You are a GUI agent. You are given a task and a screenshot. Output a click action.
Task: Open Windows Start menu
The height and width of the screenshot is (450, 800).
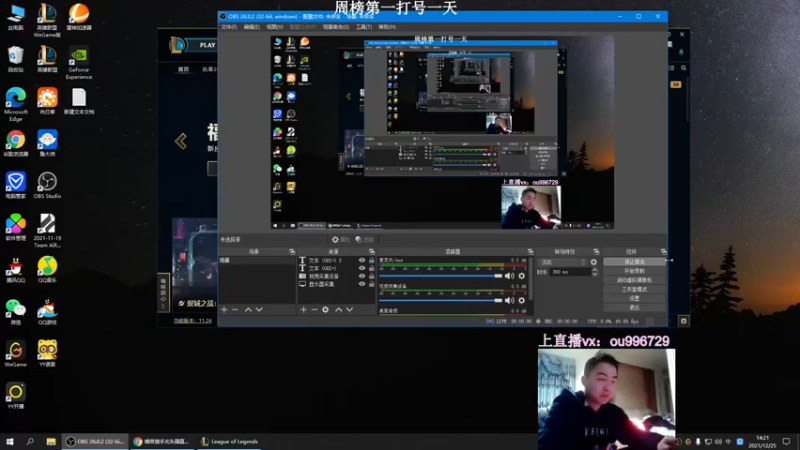[10, 441]
